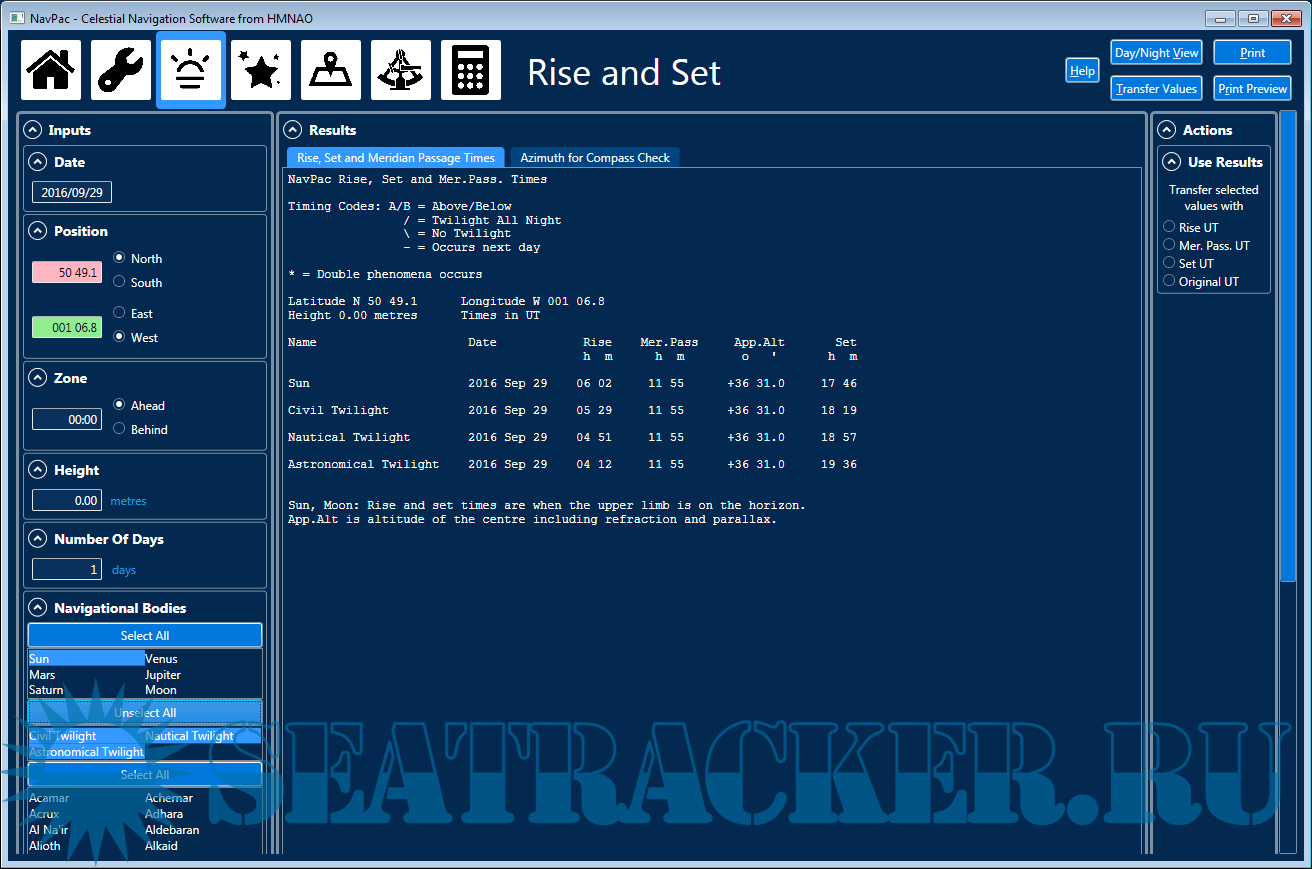This screenshot has width=1312, height=869.
Task: Click the Day/Night View button
Action: pyautogui.click(x=1156, y=53)
